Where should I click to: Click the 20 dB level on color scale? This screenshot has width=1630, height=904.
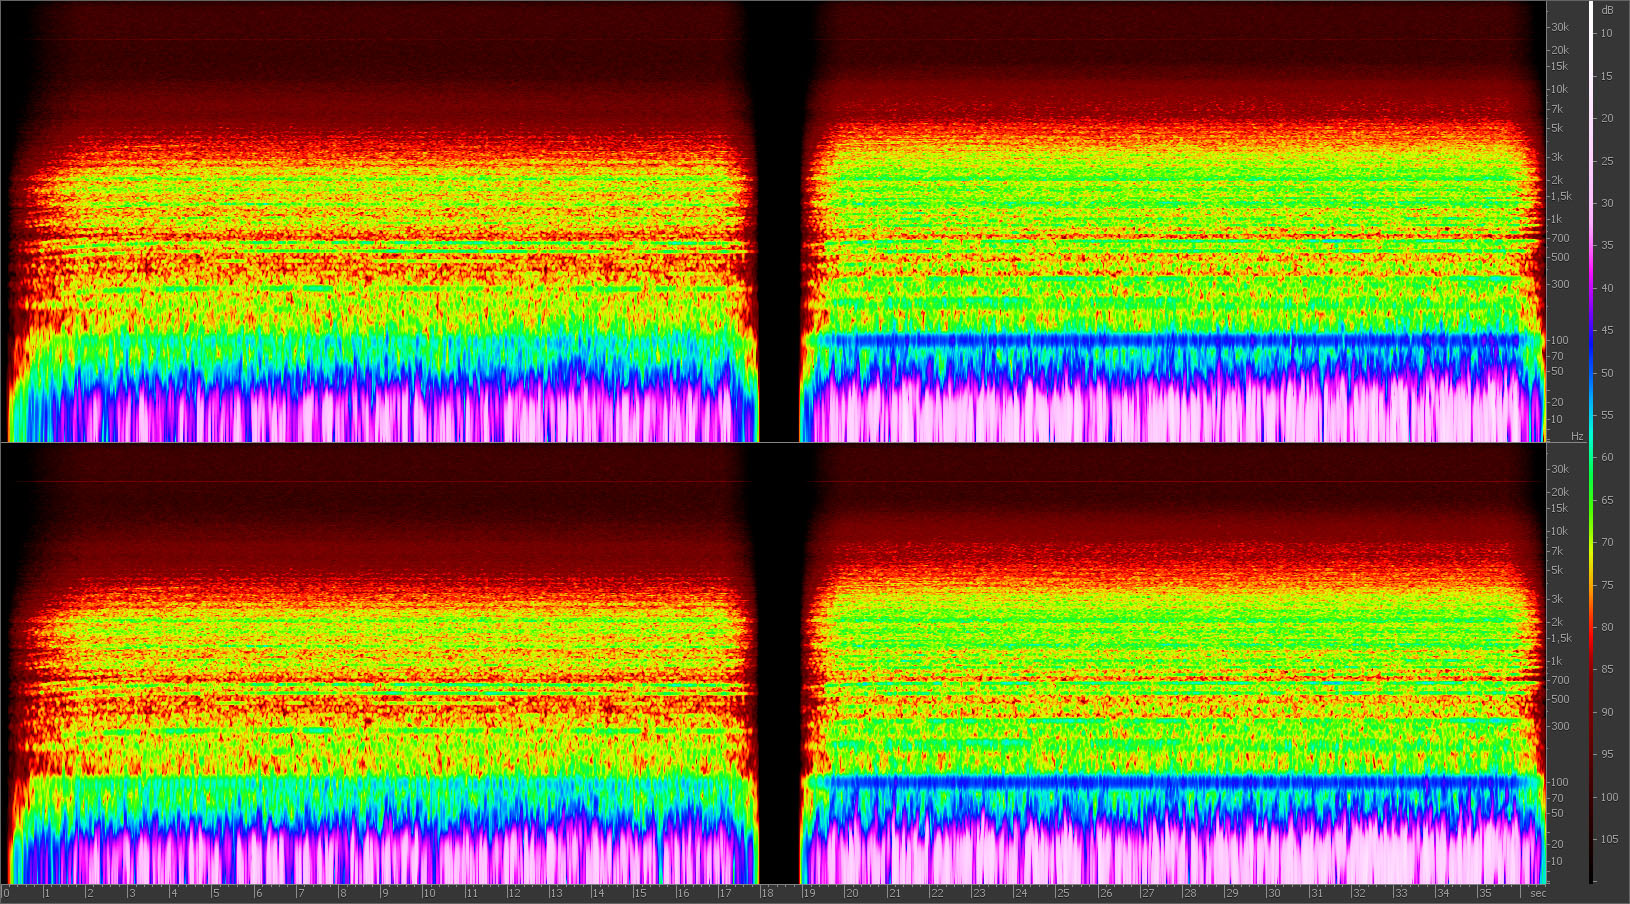tap(1607, 118)
